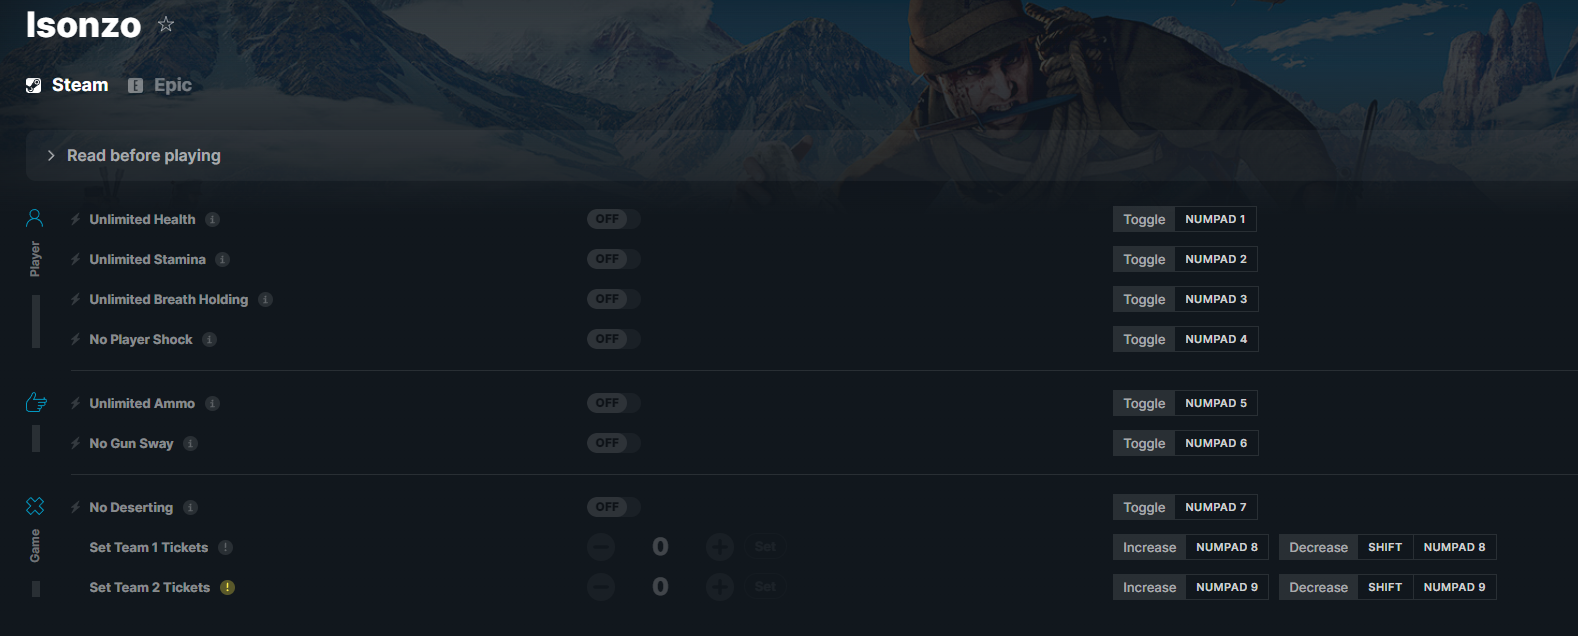The image size is (1578, 636).
Task: Increase Team 1 Tickets with plus button
Action: pyautogui.click(x=720, y=547)
